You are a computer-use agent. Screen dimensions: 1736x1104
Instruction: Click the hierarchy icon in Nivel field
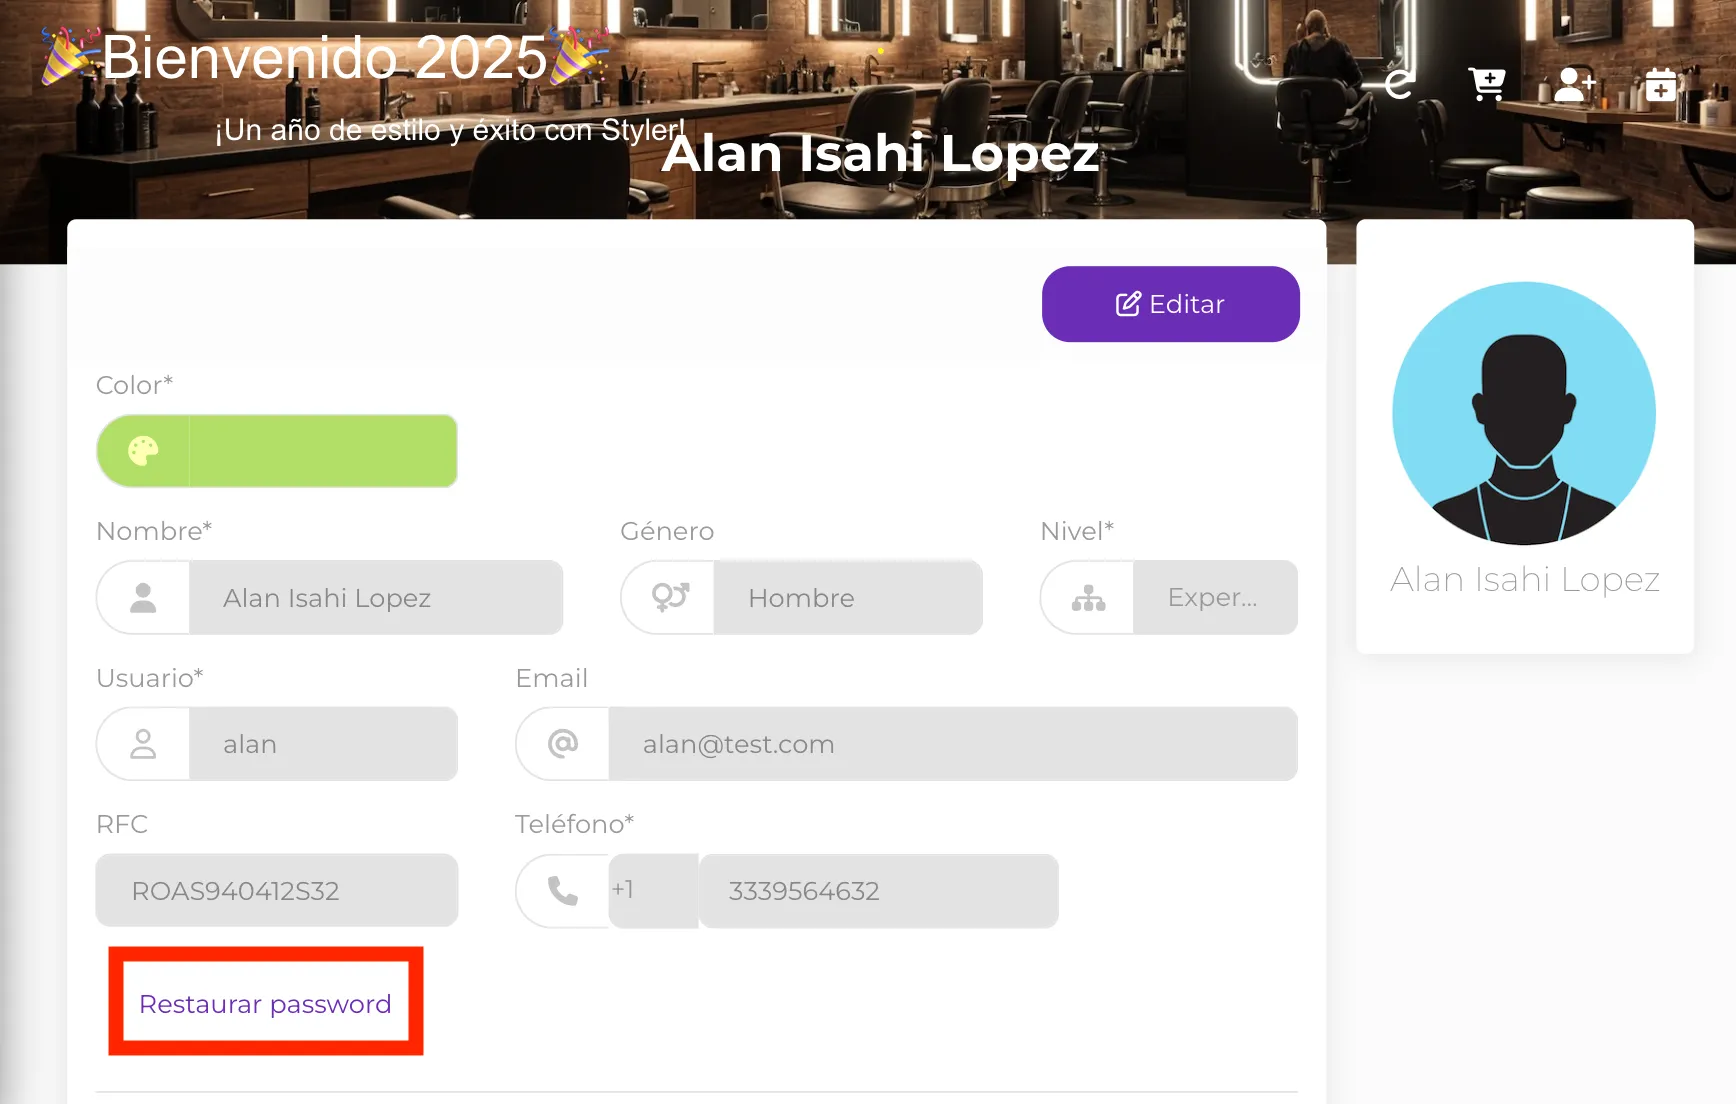[x=1086, y=597]
